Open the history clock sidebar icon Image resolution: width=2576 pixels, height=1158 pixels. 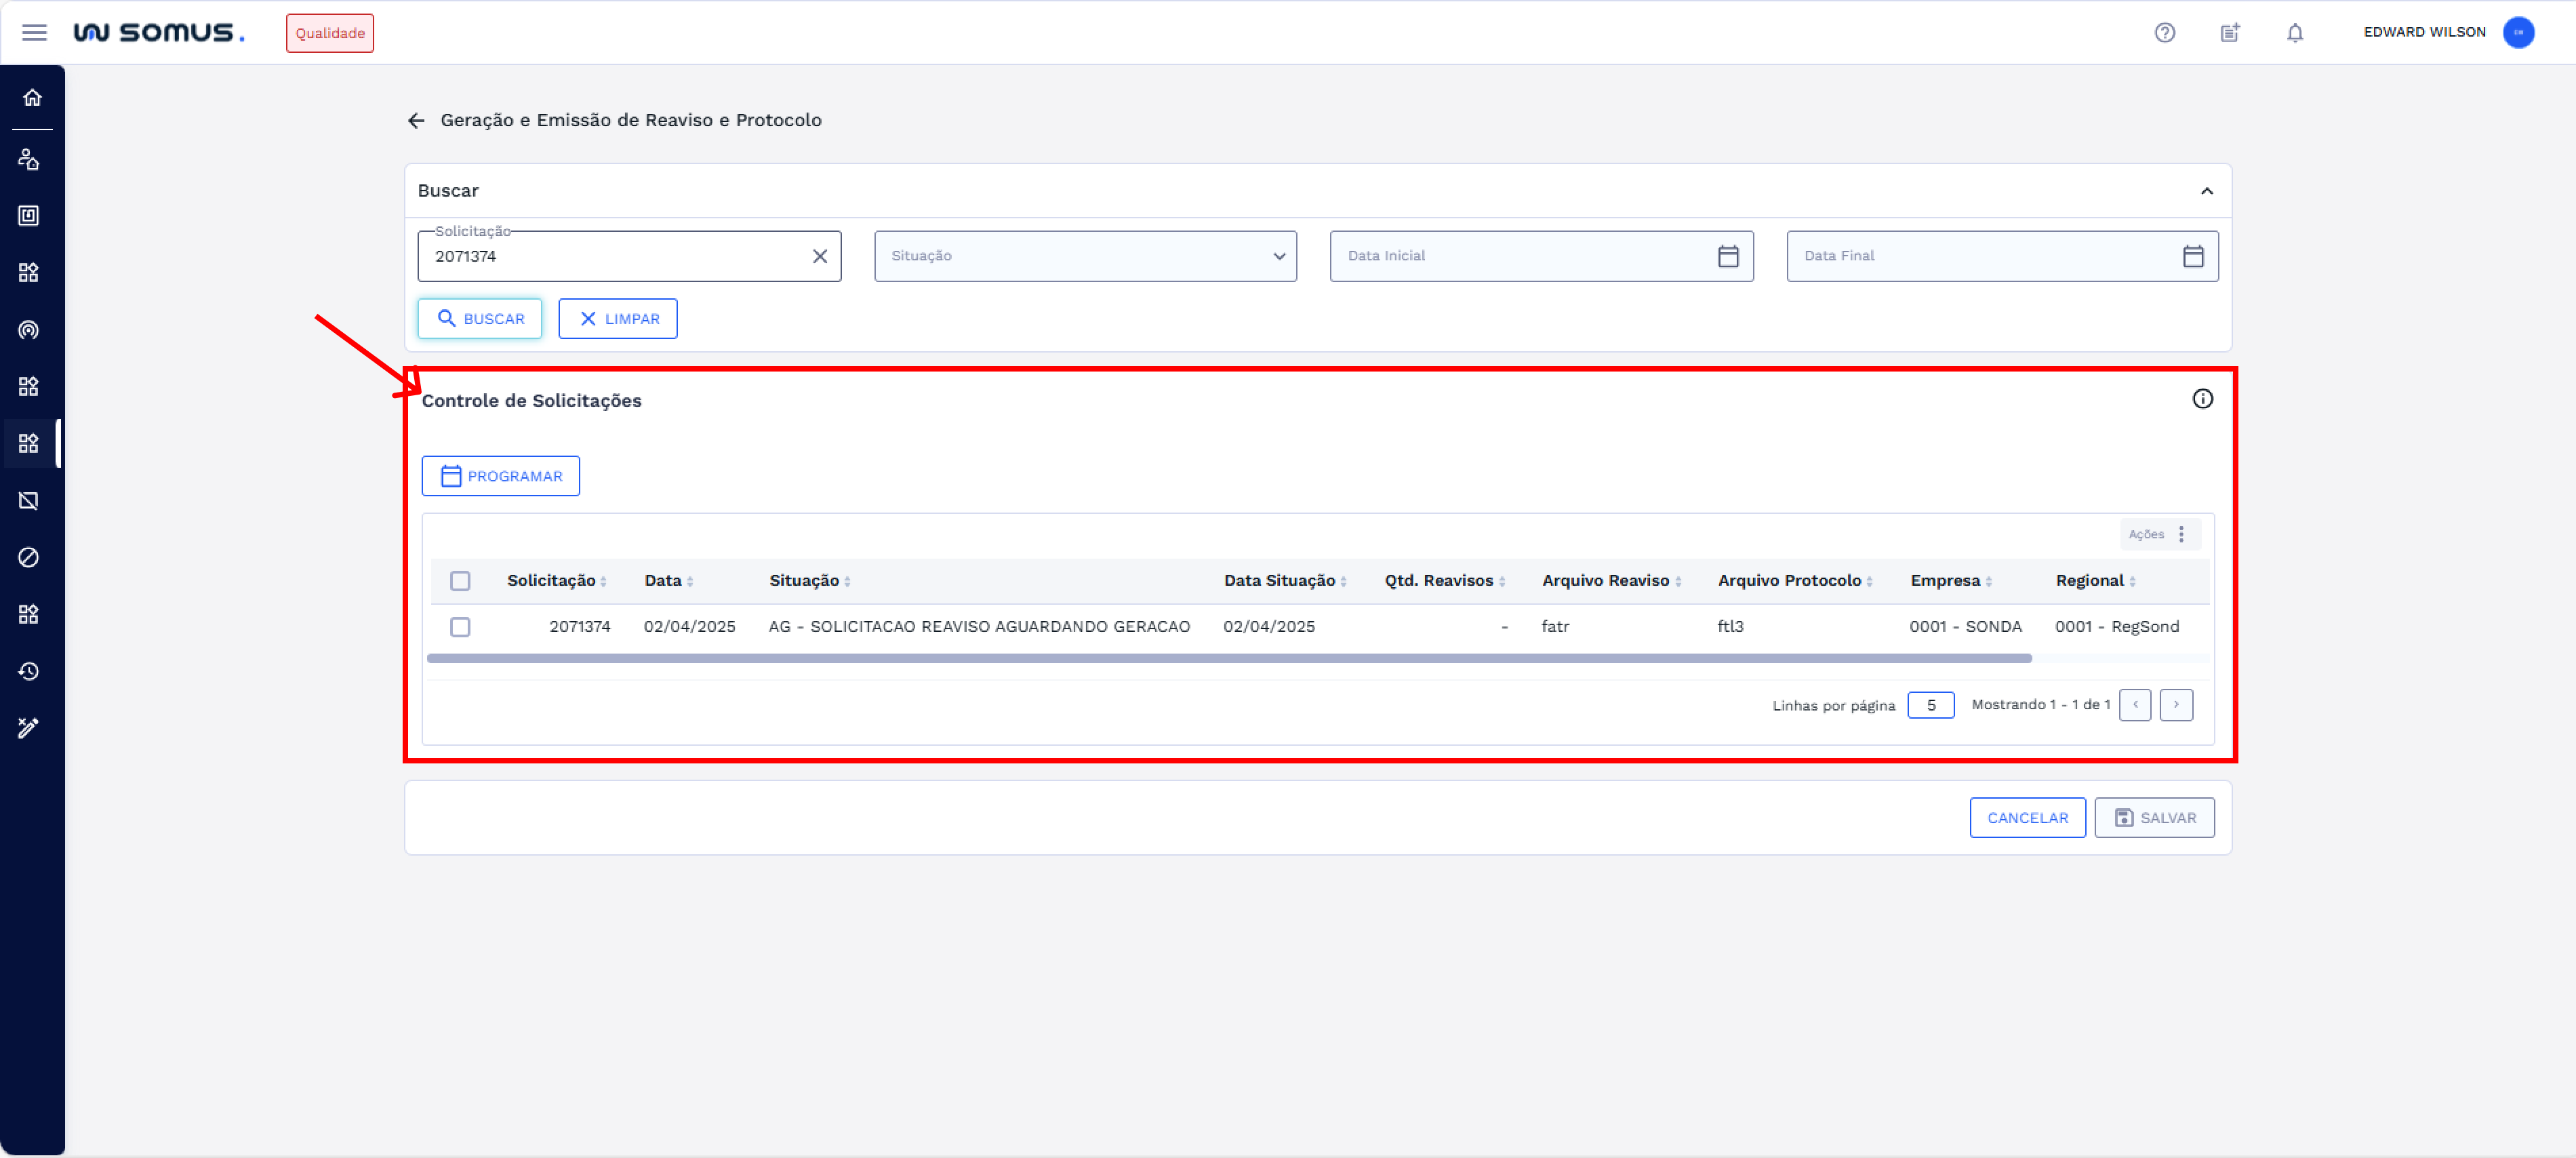tap(29, 671)
